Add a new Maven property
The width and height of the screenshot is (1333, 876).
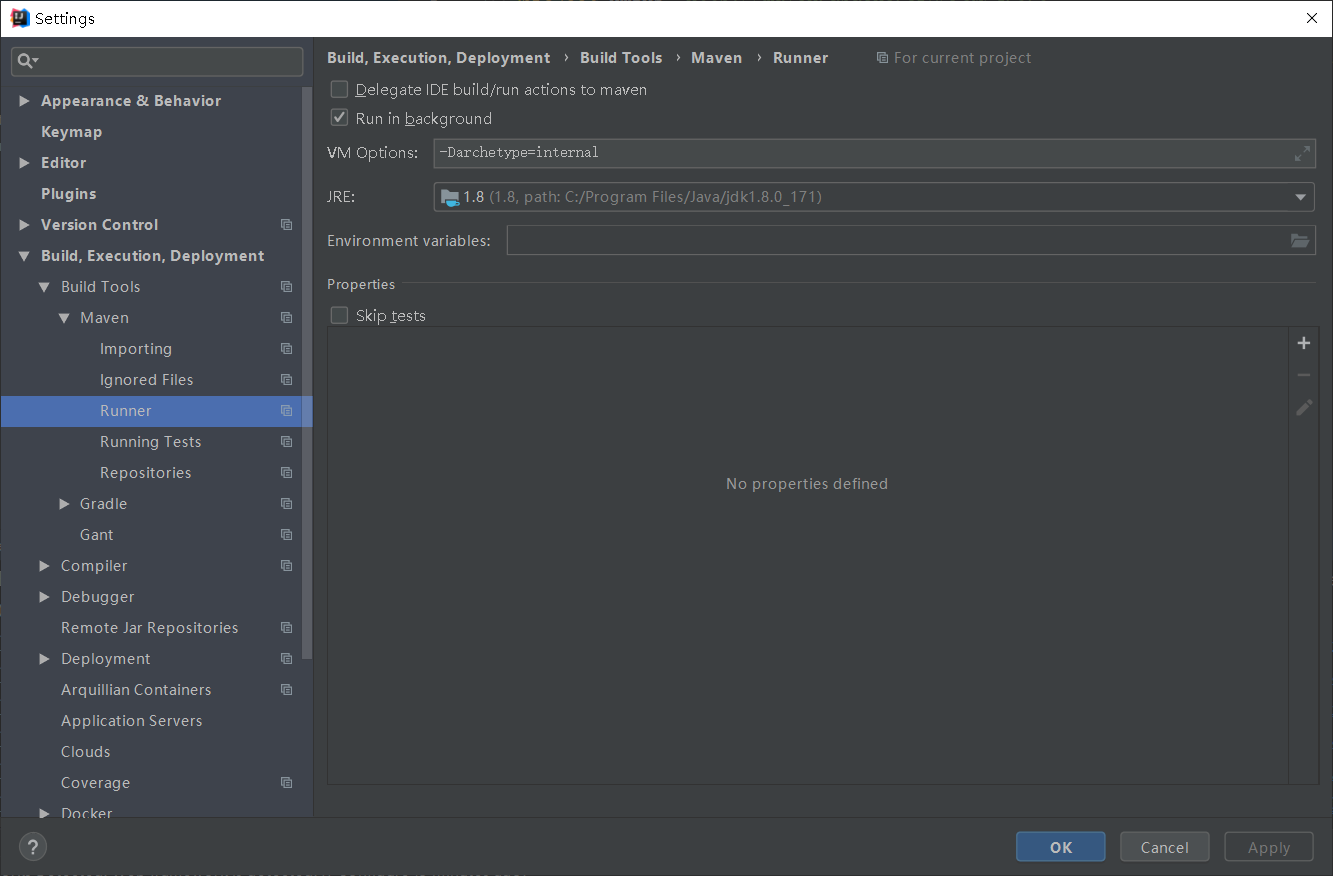(x=1303, y=342)
